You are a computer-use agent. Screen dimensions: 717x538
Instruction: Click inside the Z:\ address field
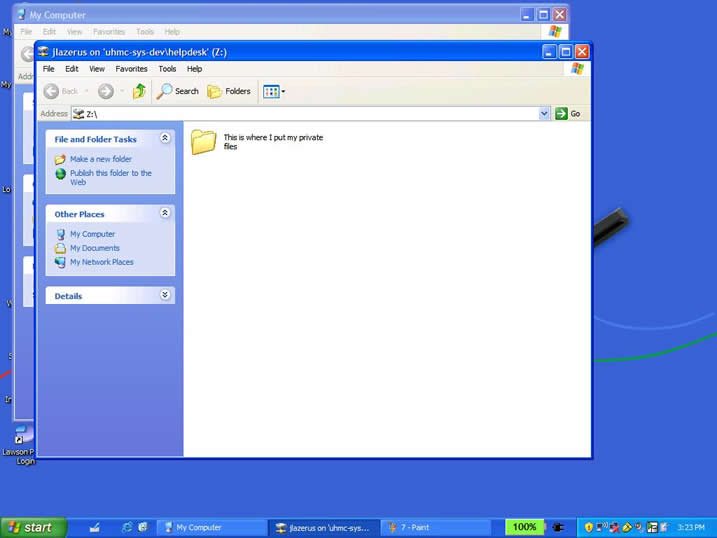(300, 114)
